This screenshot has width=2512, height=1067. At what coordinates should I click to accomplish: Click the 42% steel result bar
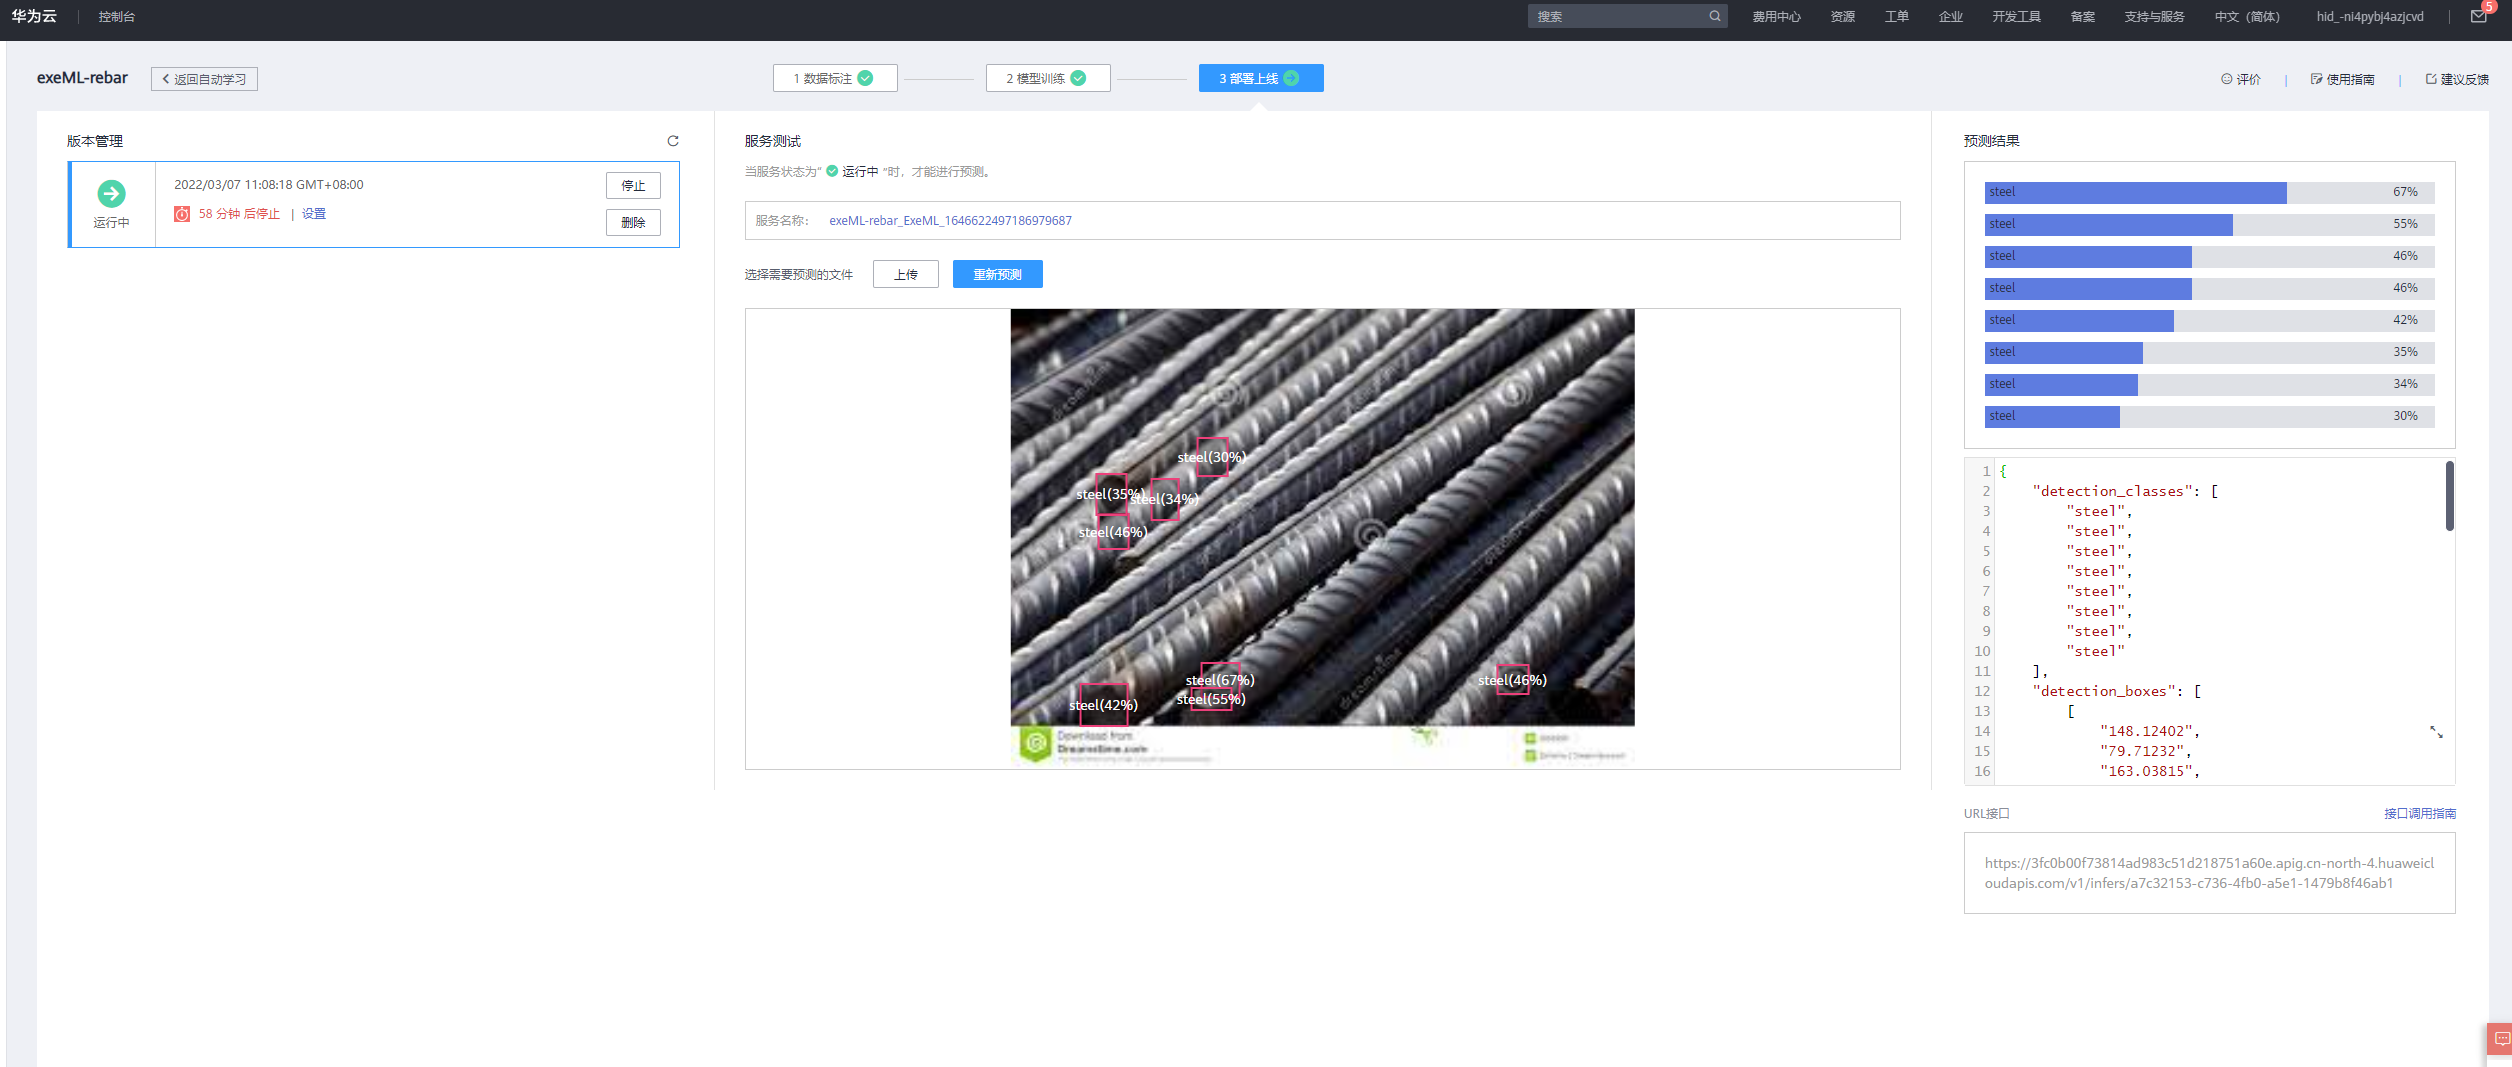click(2210, 321)
